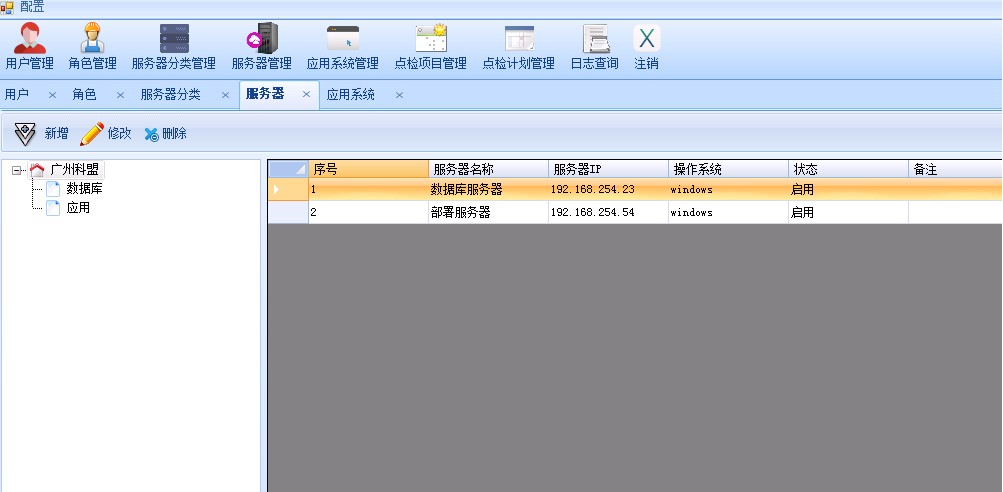
Task: Click windows cell in 部署服务器 row
Action: click(x=729, y=212)
